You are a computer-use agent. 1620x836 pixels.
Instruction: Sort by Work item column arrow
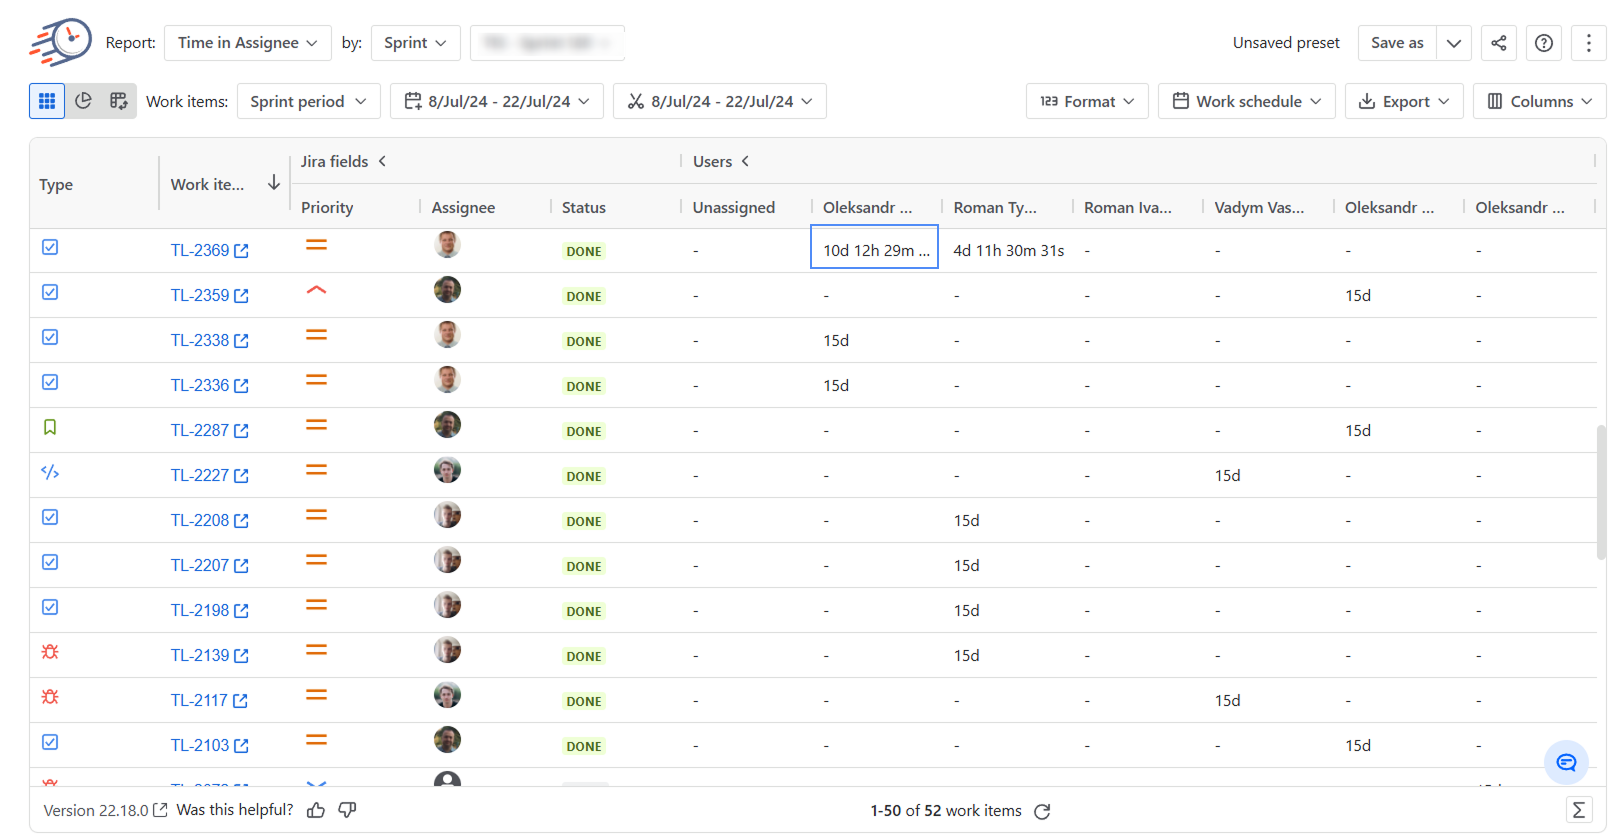click(274, 183)
